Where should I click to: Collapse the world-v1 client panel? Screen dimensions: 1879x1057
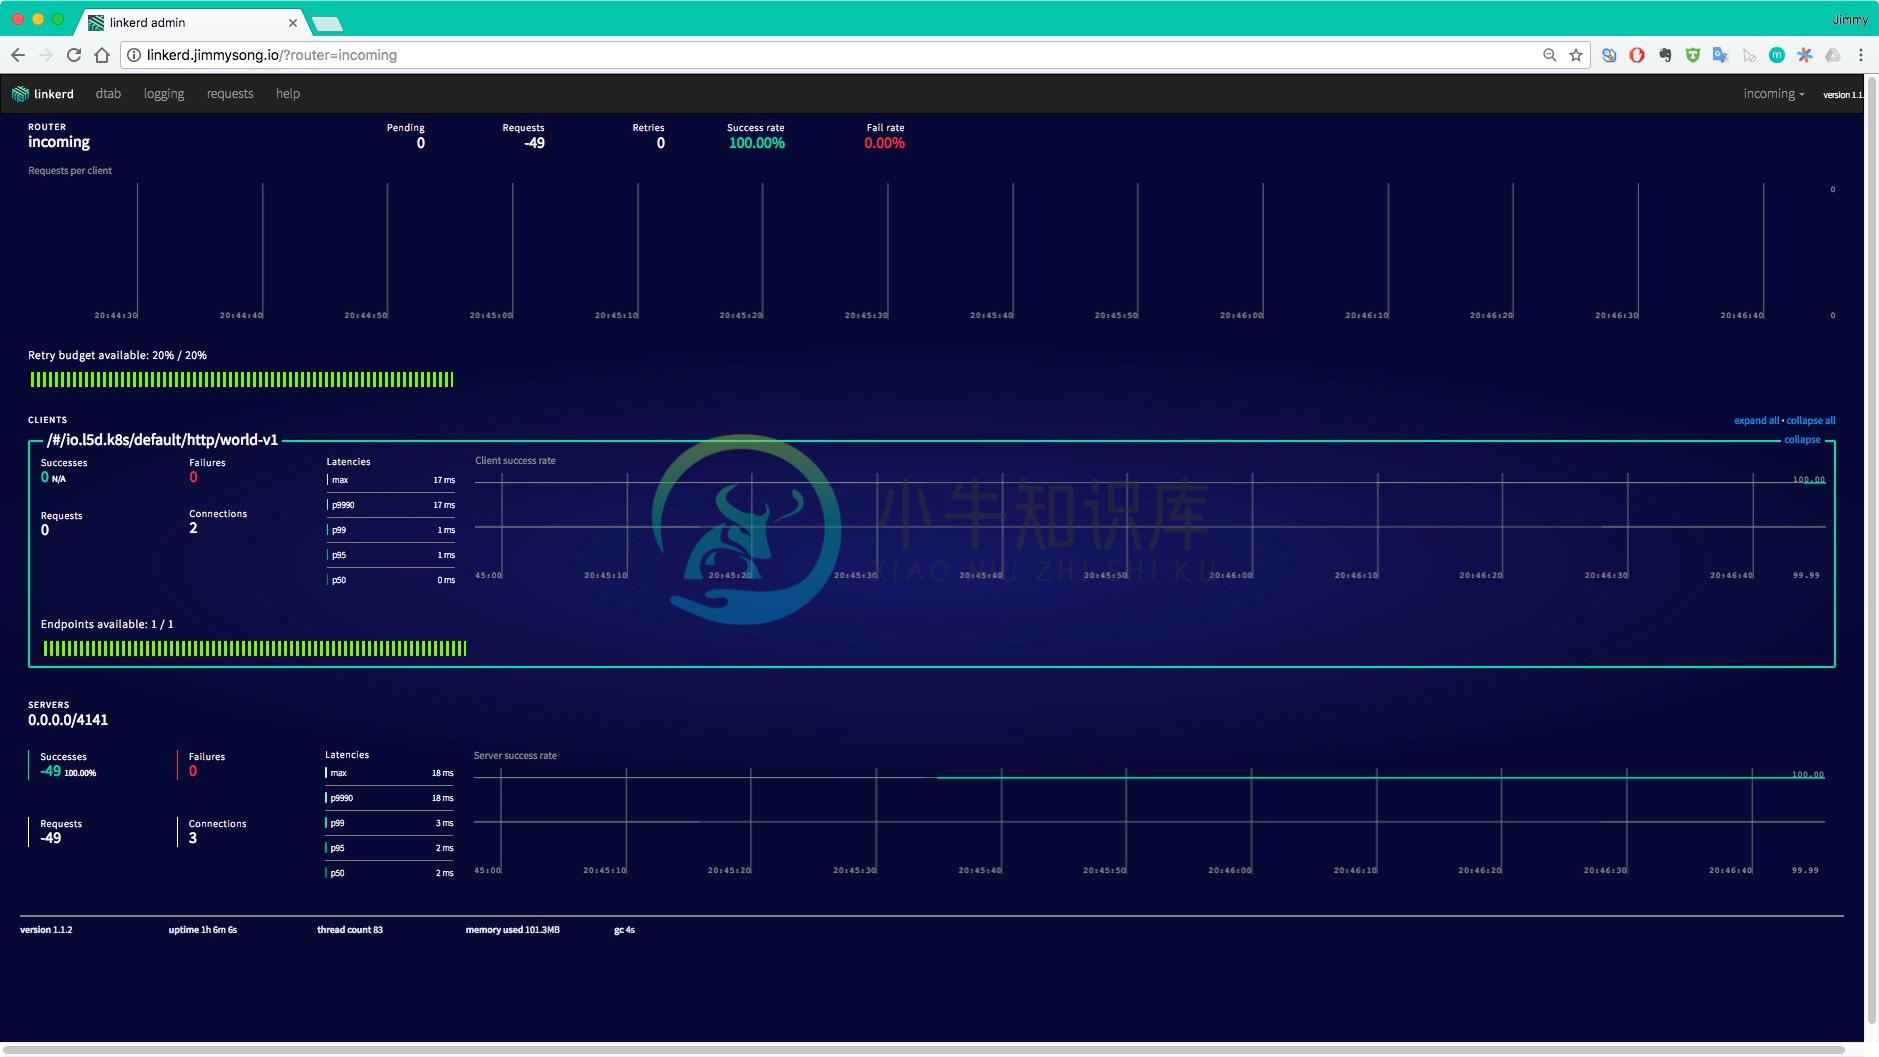(1802, 440)
